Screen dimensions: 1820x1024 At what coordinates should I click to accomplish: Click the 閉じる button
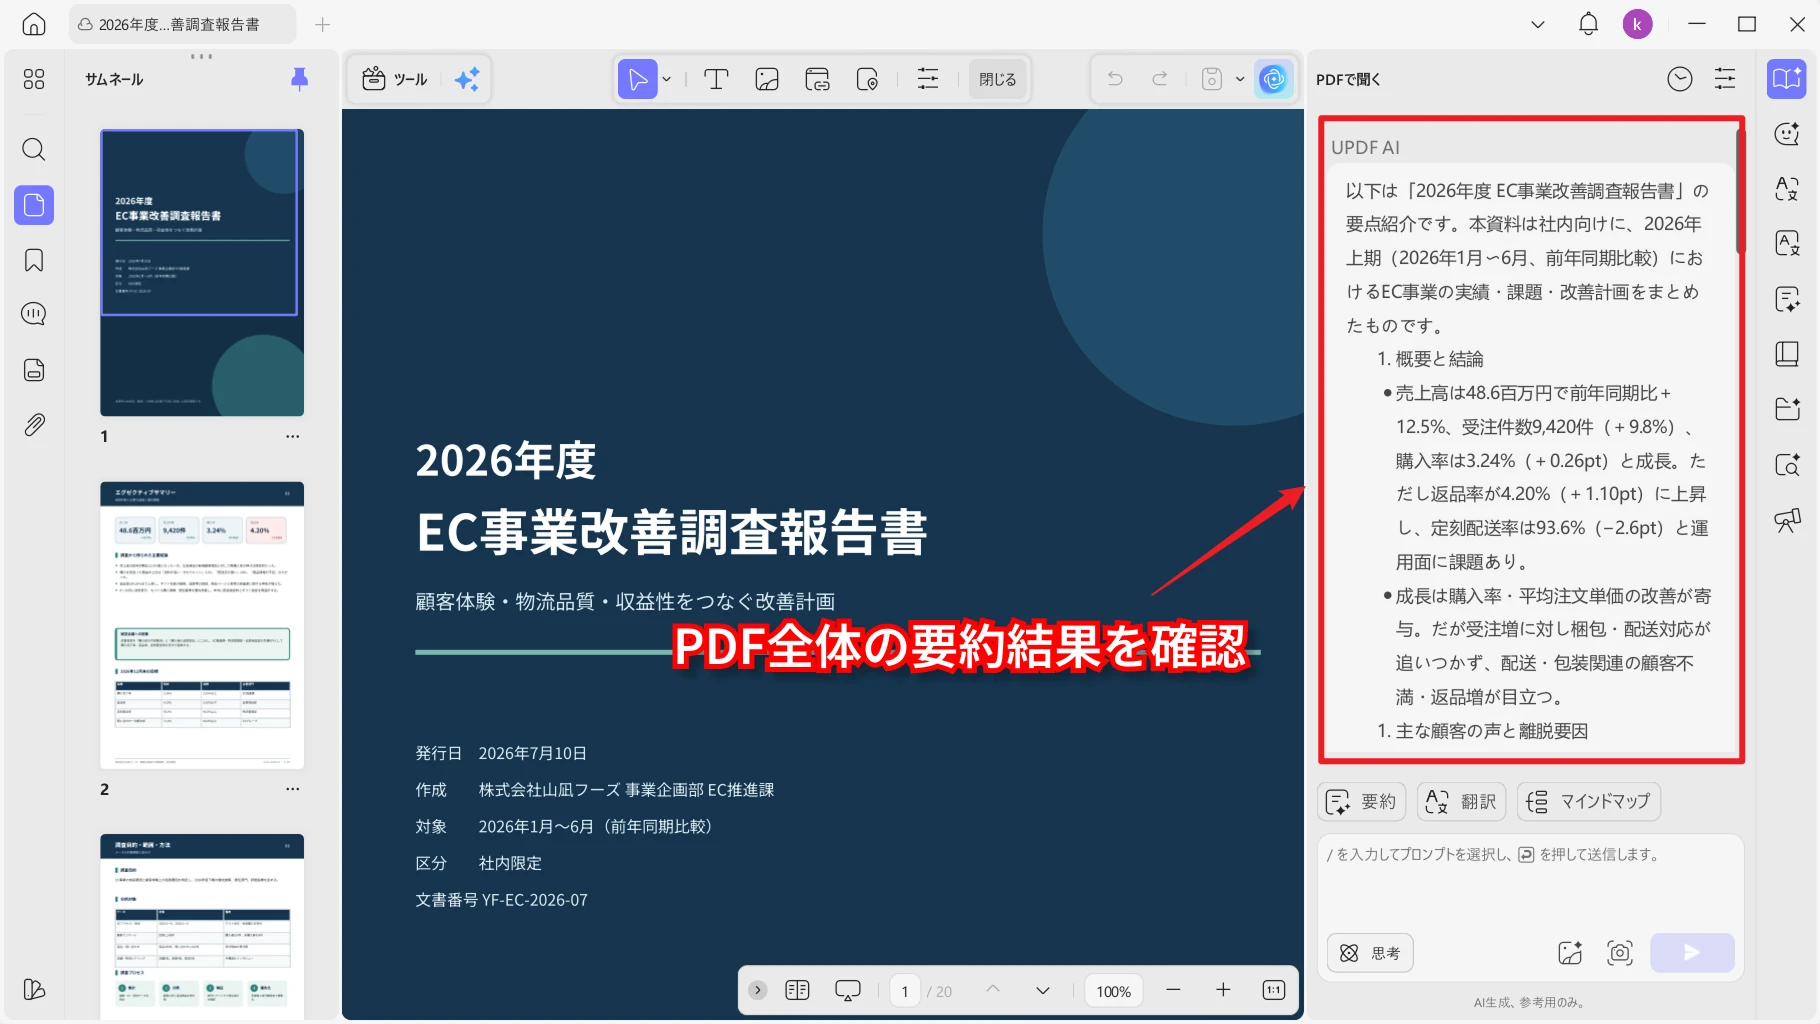pos(997,79)
